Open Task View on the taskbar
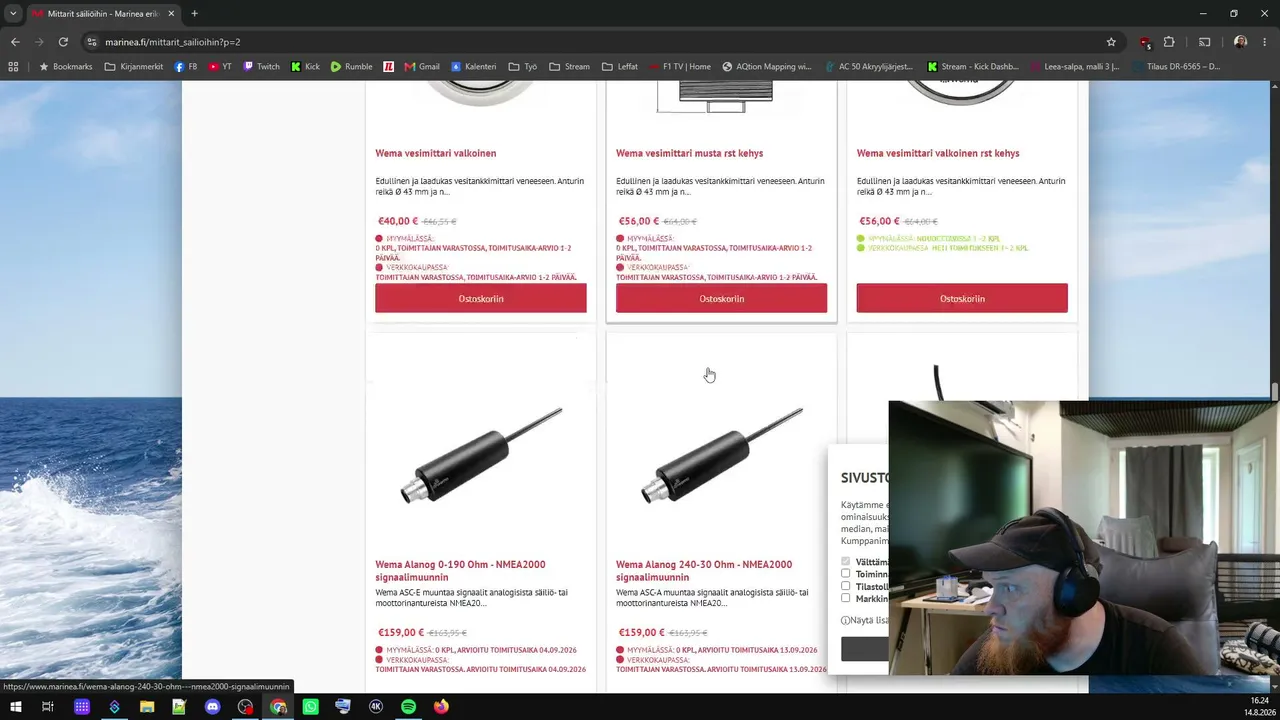This screenshot has height=720, width=1280. (47, 707)
